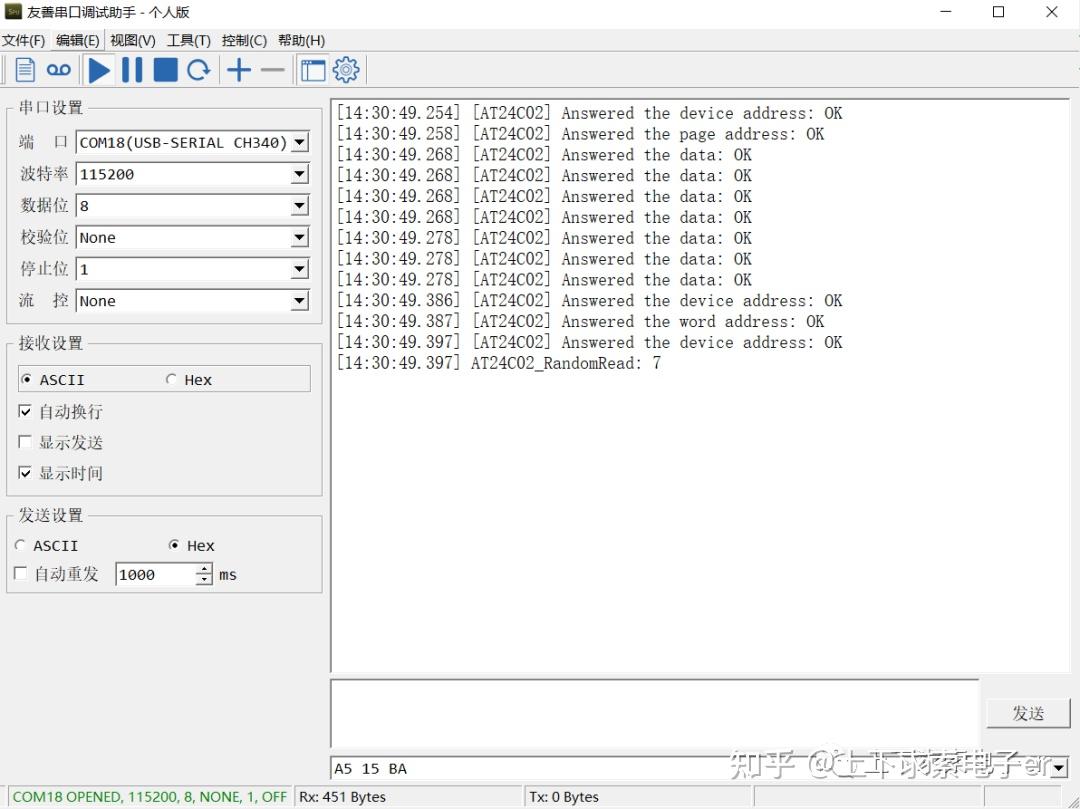Pause the serial data reception
The height and width of the screenshot is (809, 1080).
(132, 69)
